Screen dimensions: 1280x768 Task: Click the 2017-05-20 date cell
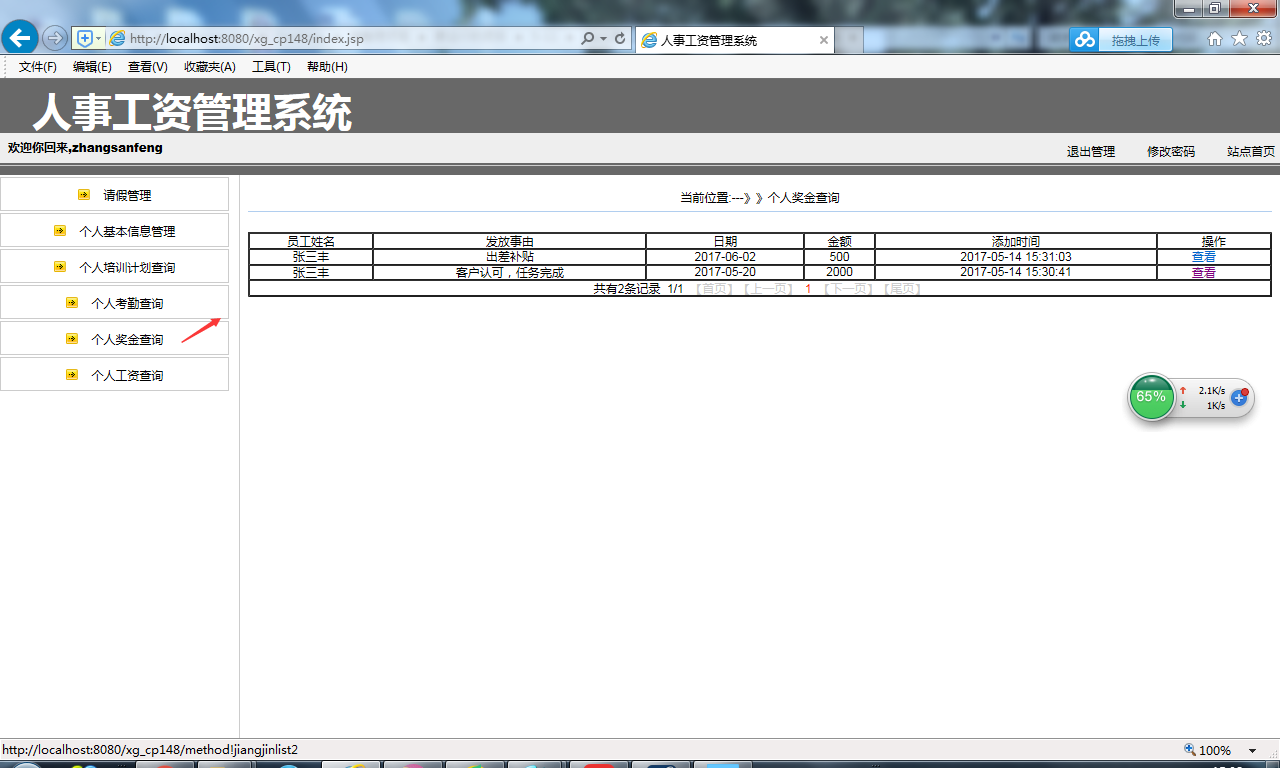[725, 273]
